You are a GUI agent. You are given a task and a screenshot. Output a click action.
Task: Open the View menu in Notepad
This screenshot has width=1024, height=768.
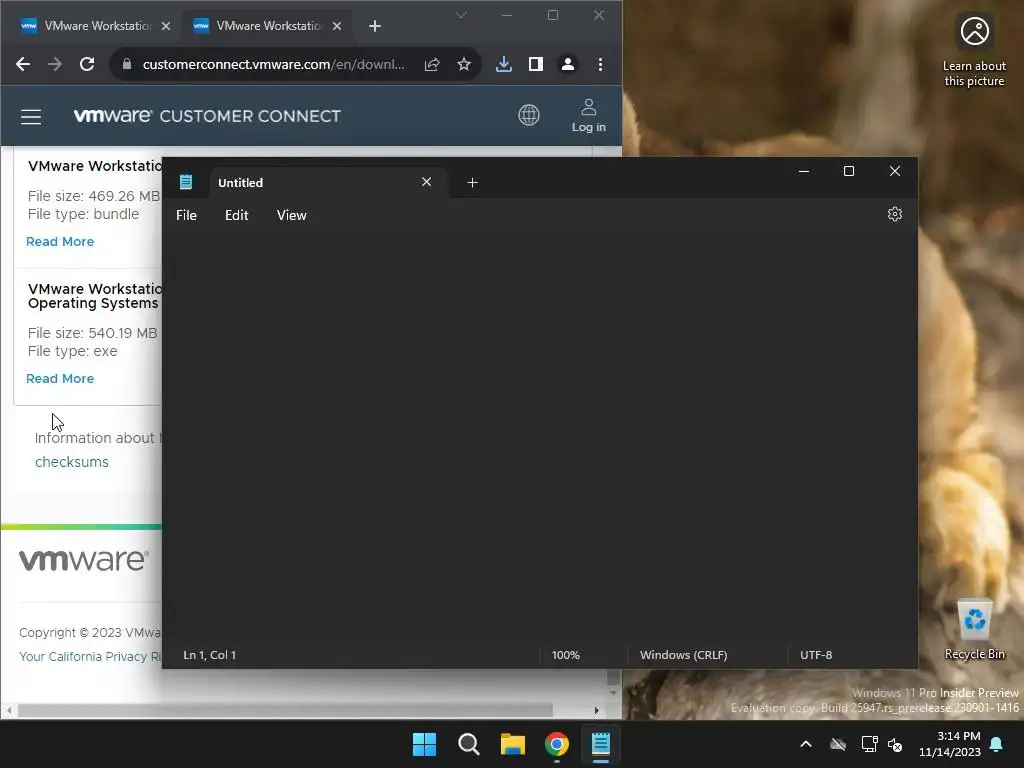291,216
